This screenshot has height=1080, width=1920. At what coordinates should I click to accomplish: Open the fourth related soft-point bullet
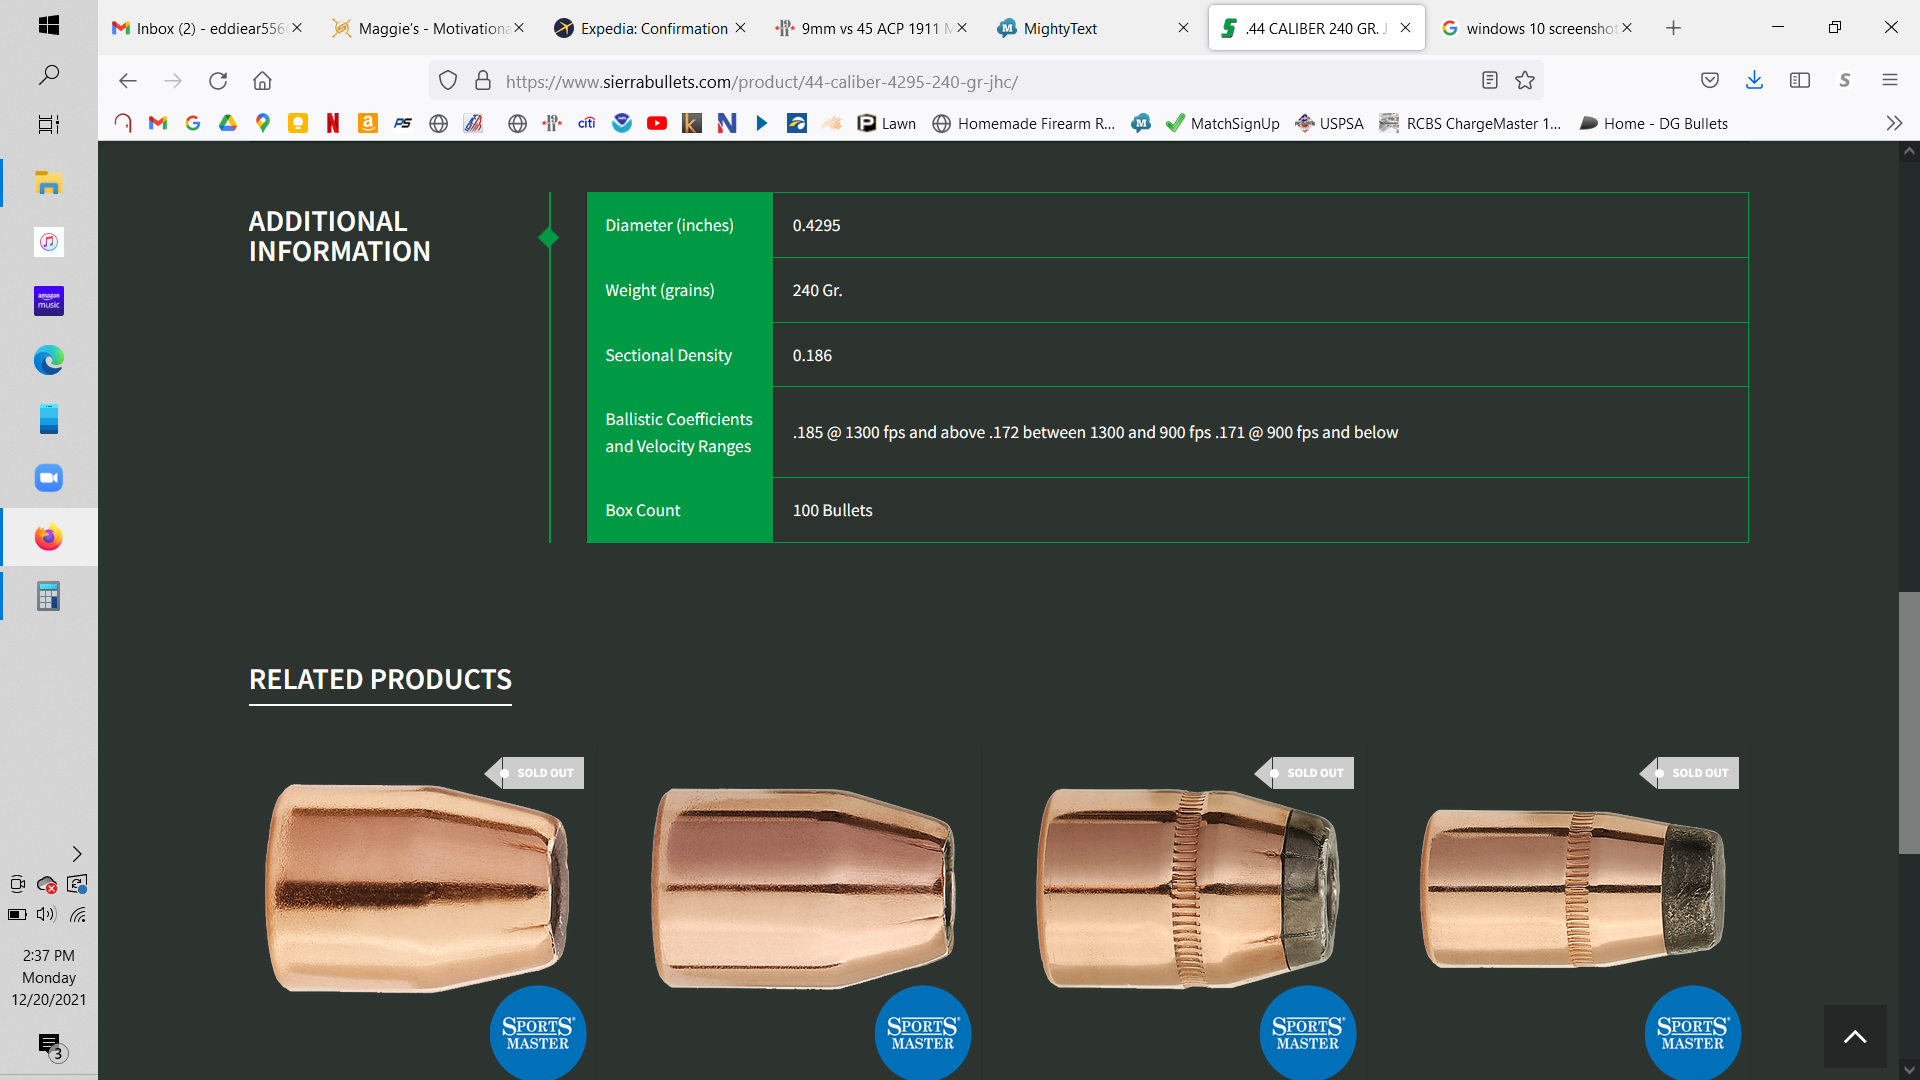[1573, 888]
